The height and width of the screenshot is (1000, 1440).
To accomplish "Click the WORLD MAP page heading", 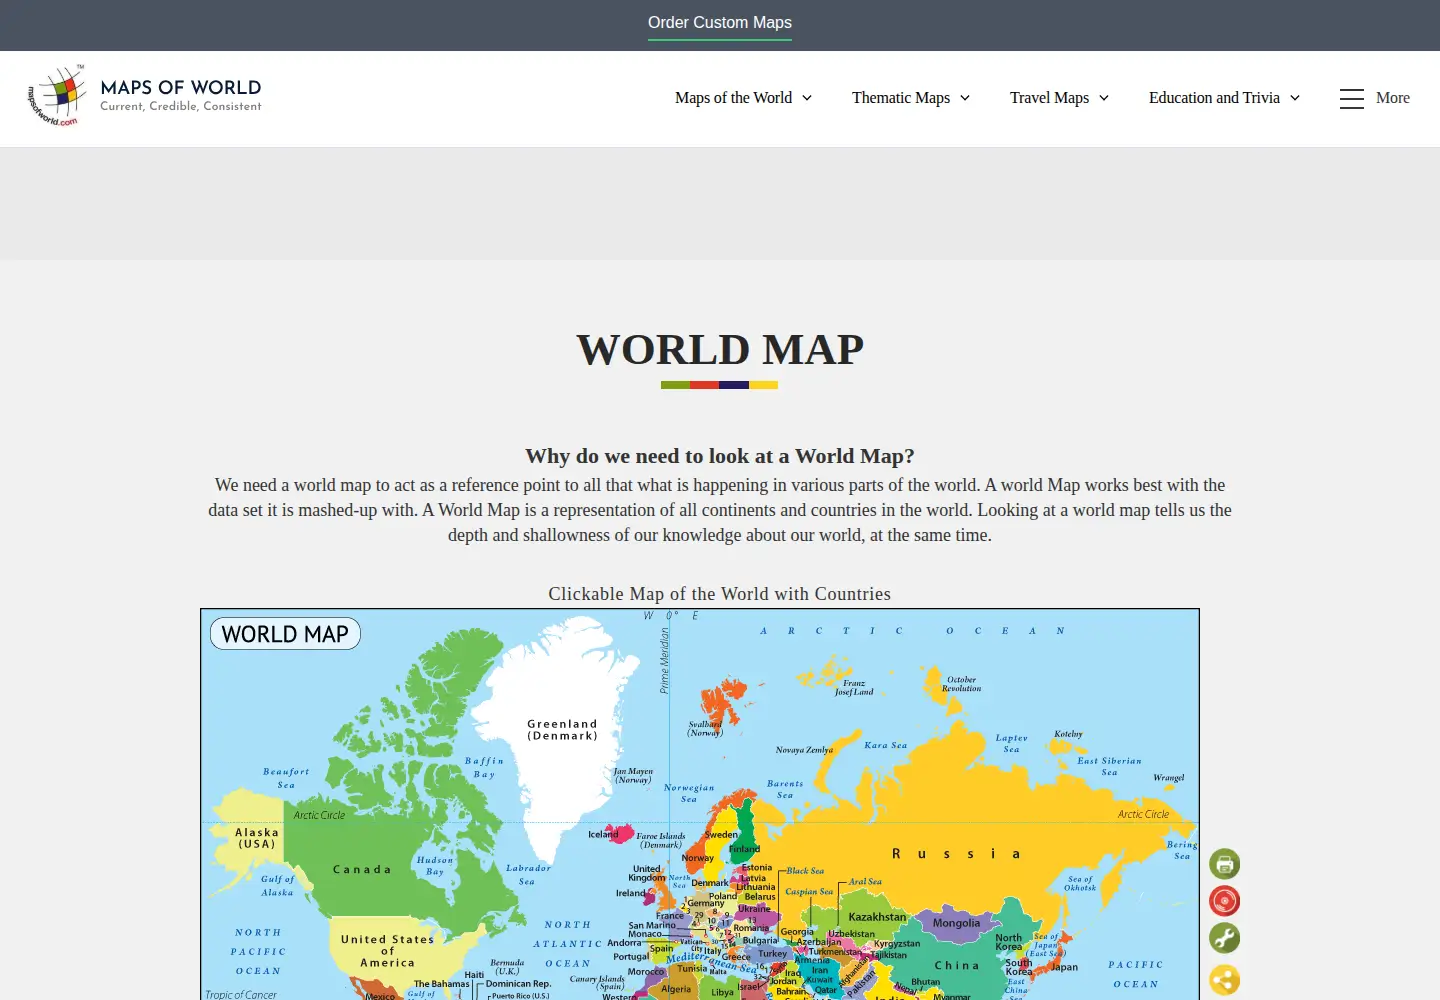I will click(720, 350).
